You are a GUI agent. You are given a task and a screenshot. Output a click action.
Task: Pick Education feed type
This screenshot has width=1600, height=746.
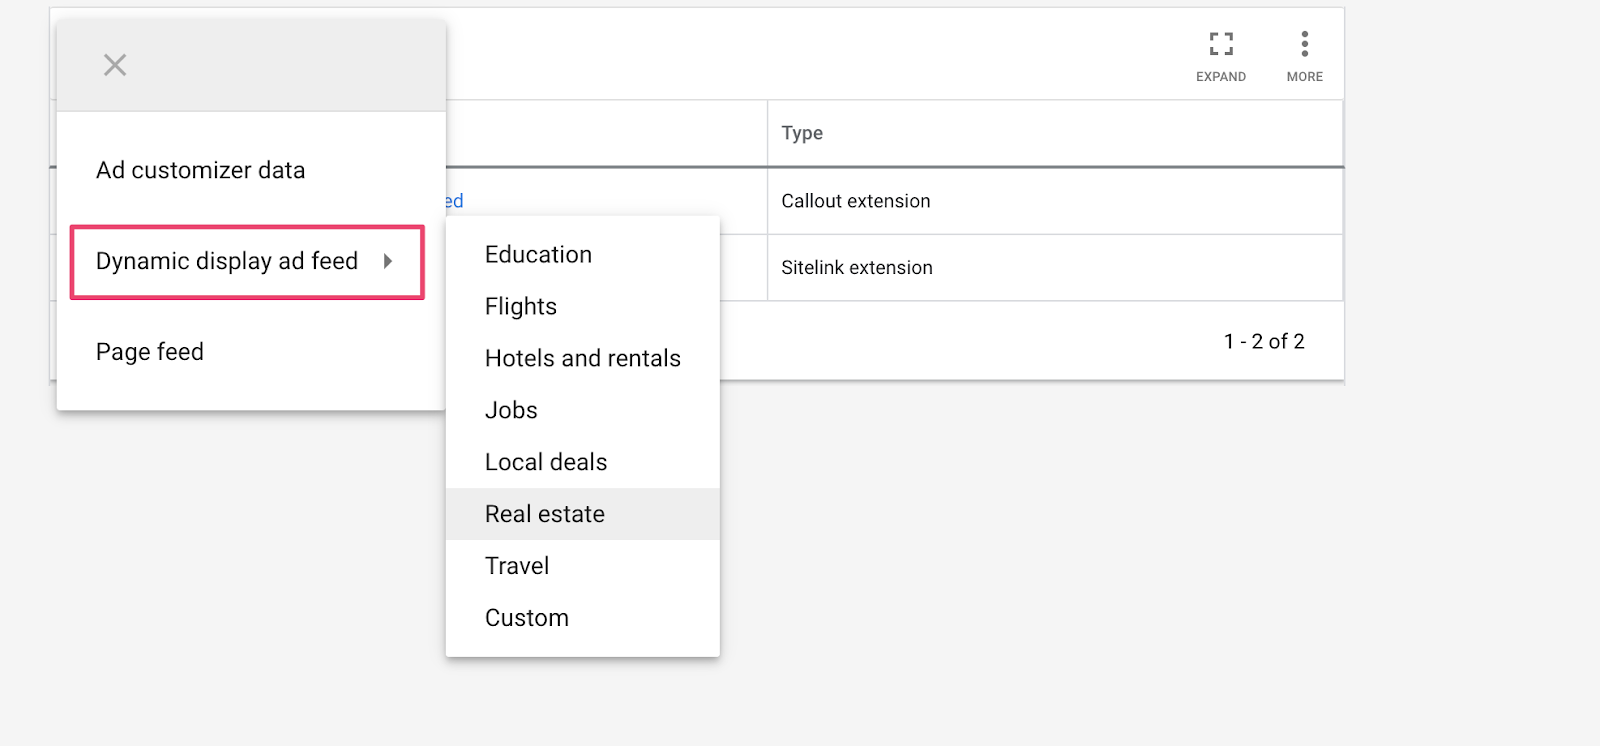tap(538, 255)
